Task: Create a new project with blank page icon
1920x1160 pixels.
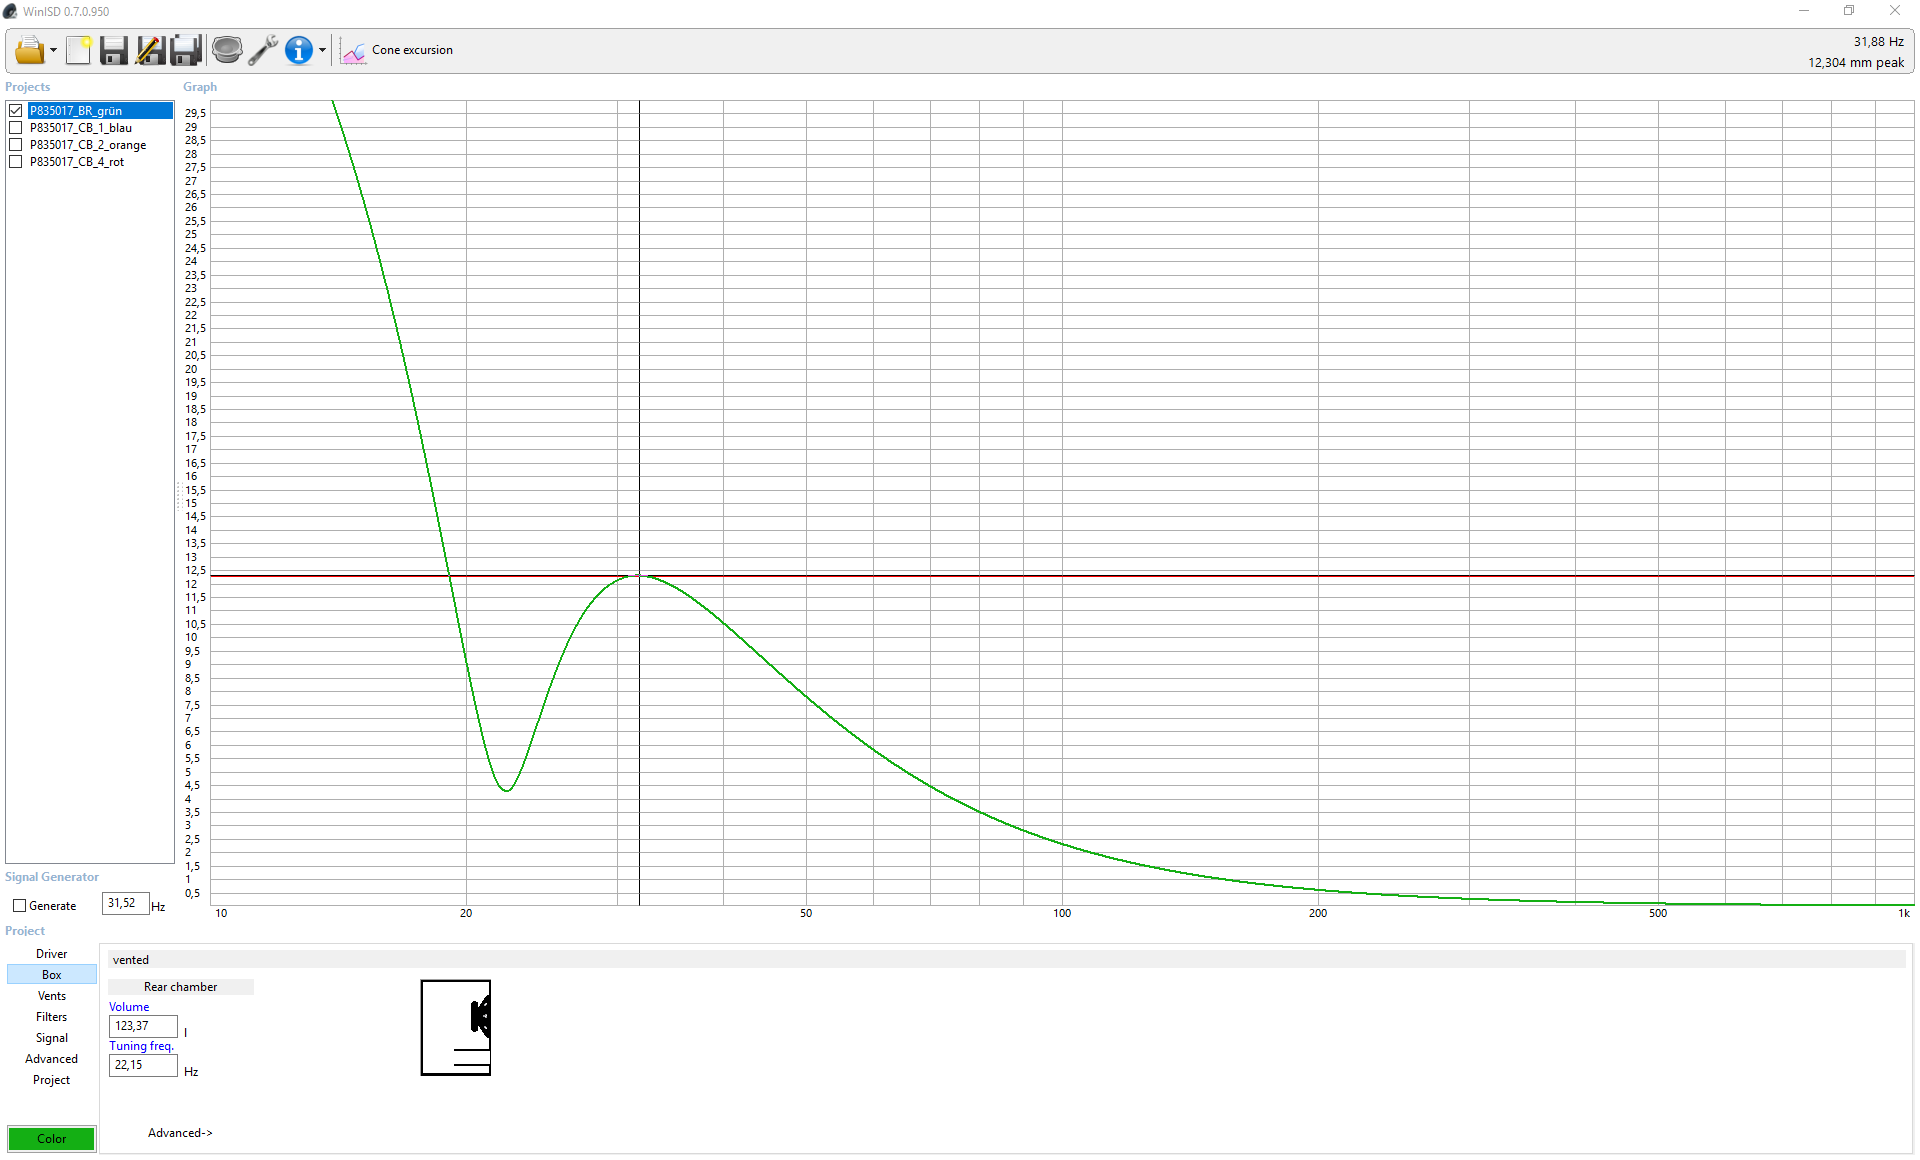Action: click(78, 50)
